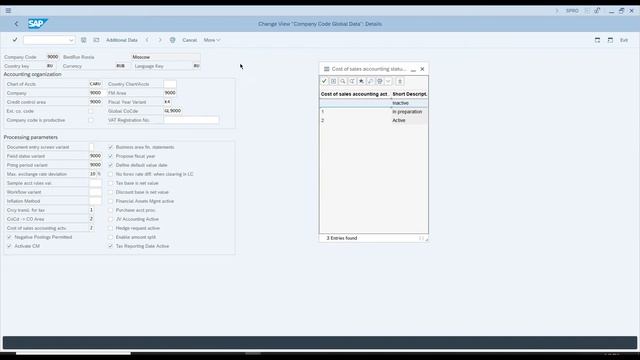Minimize the Cost of sales accounting popup
This screenshot has height=360, width=640.
(413, 69)
